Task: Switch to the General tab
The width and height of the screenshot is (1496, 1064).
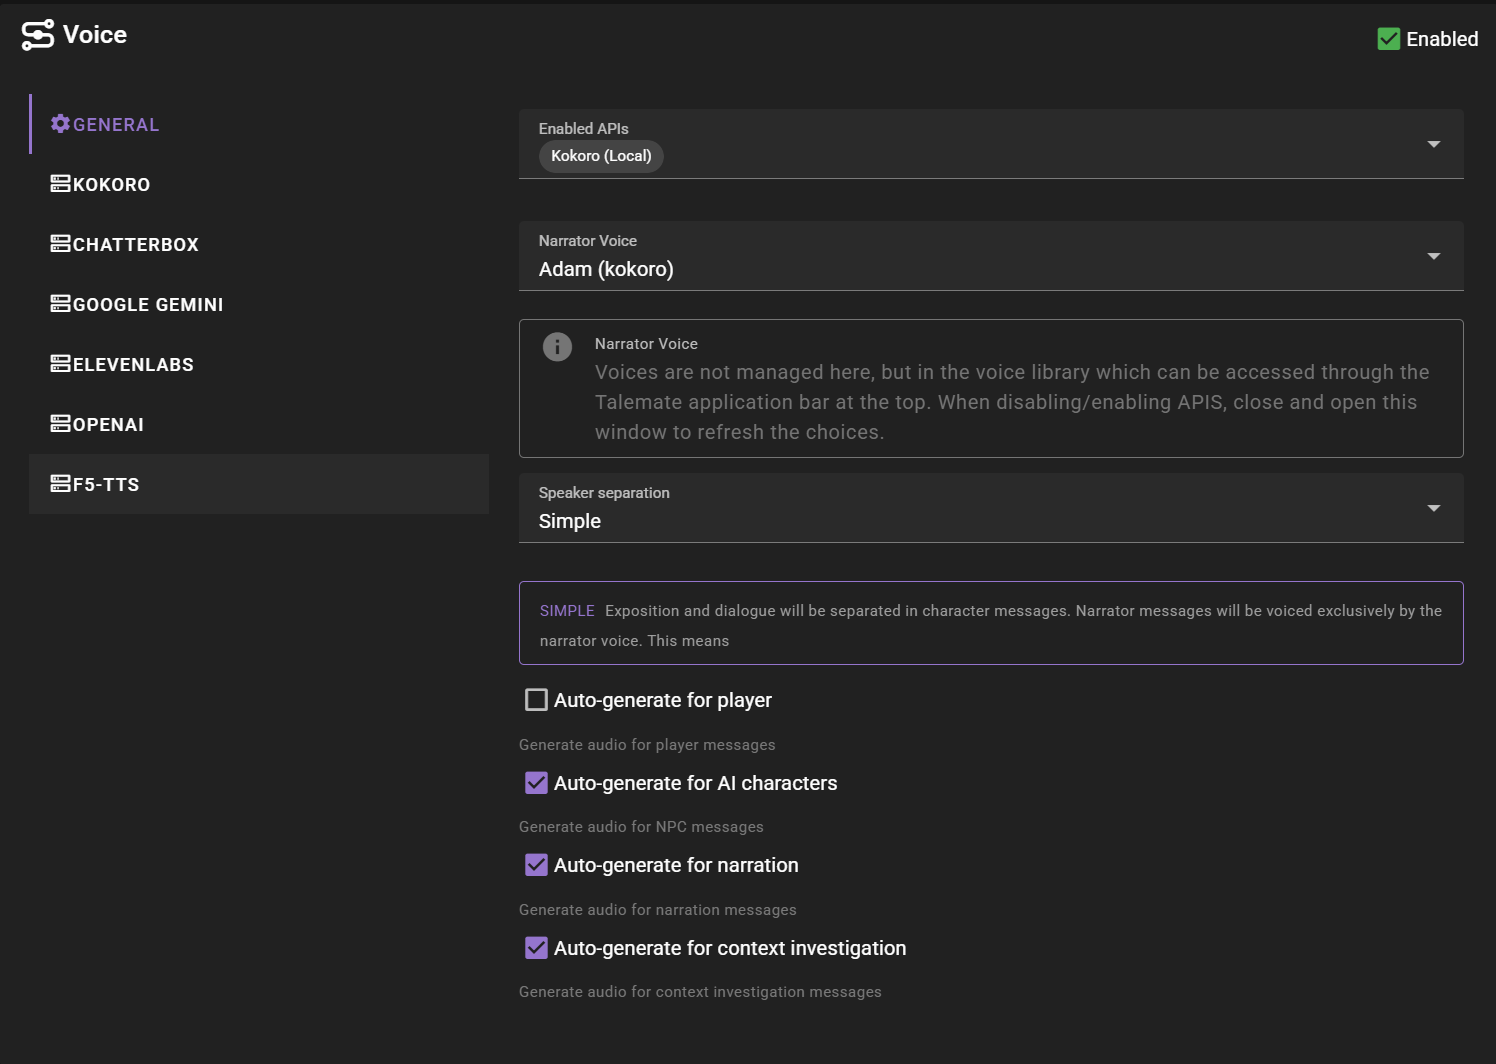Action: 259,124
